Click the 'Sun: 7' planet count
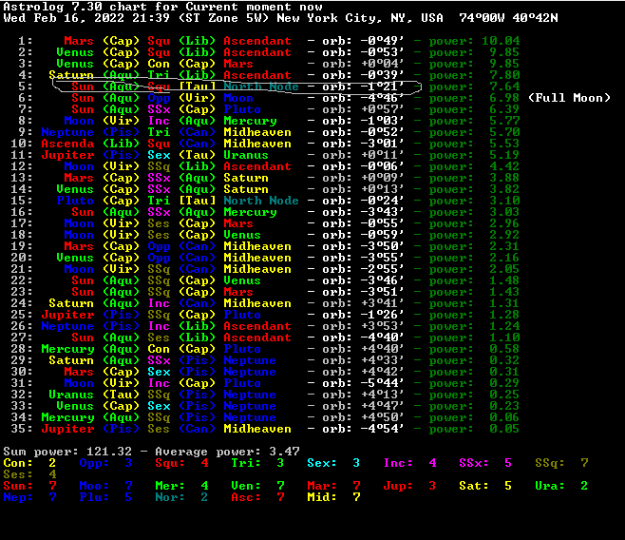Image resolution: width=625 pixels, height=540 pixels. (x=29, y=486)
